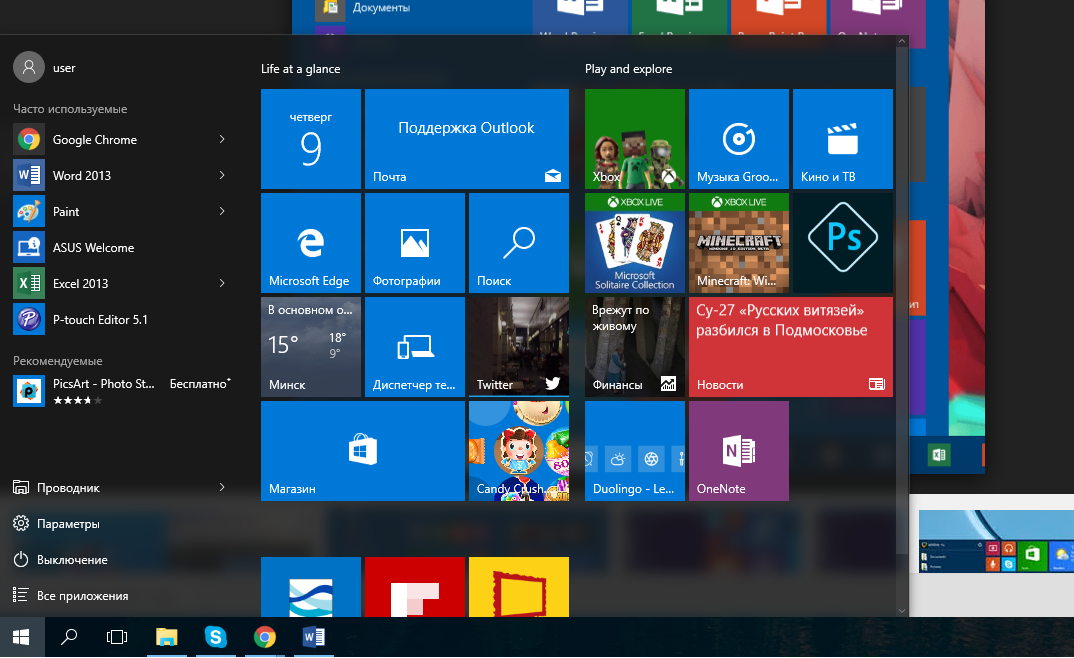The height and width of the screenshot is (658, 1074).
Task: Expand the Проводник submenu arrow
Action: [222, 487]
